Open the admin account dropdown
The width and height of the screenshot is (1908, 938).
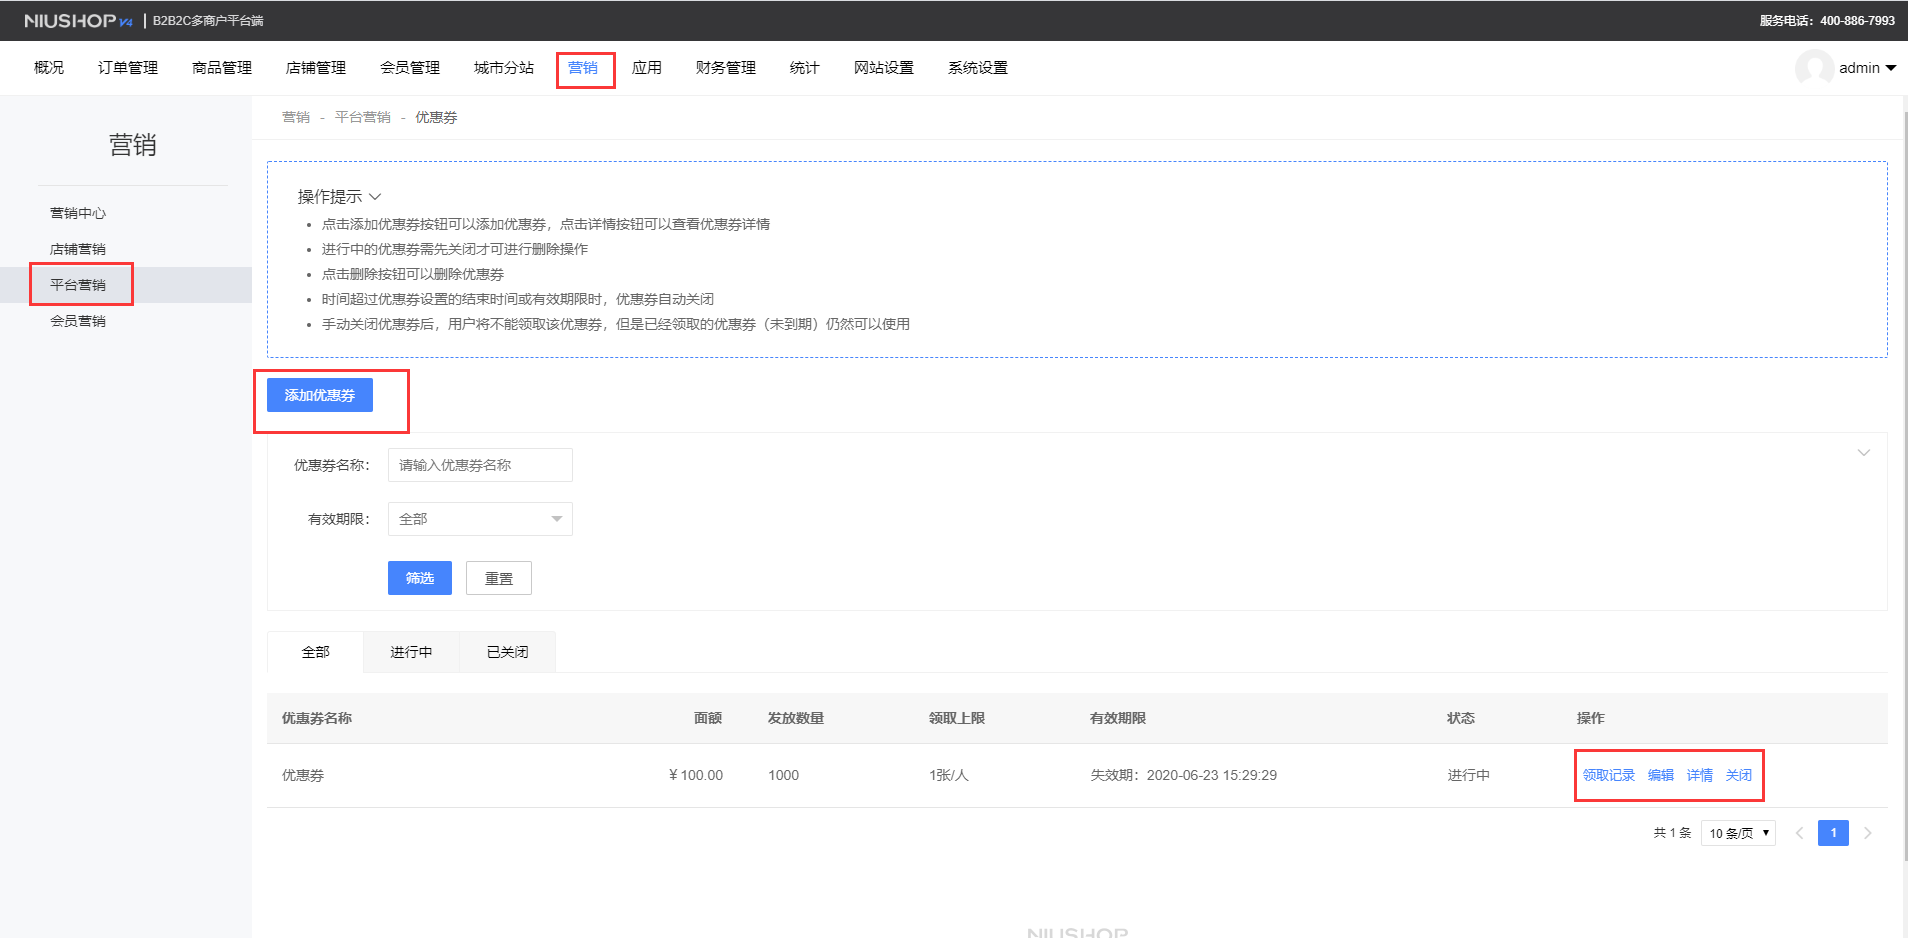[x=1867, y=68]
